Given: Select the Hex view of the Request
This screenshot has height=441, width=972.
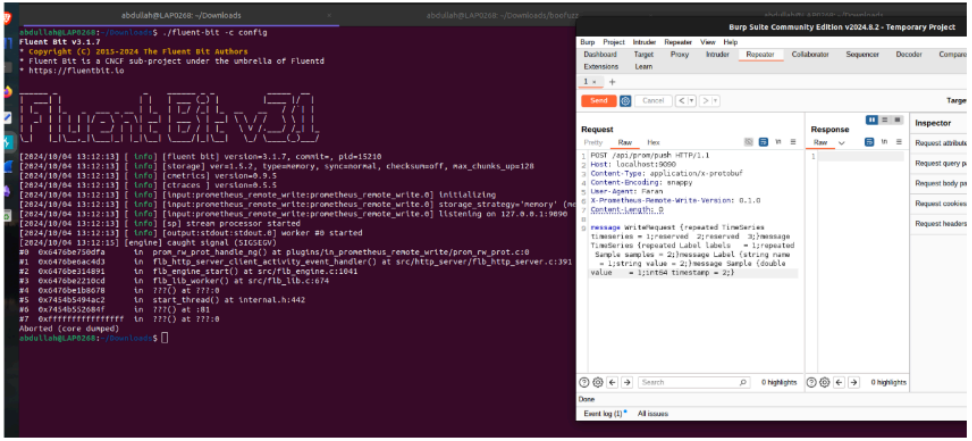Looking at the screenshot, I should 653,143.
